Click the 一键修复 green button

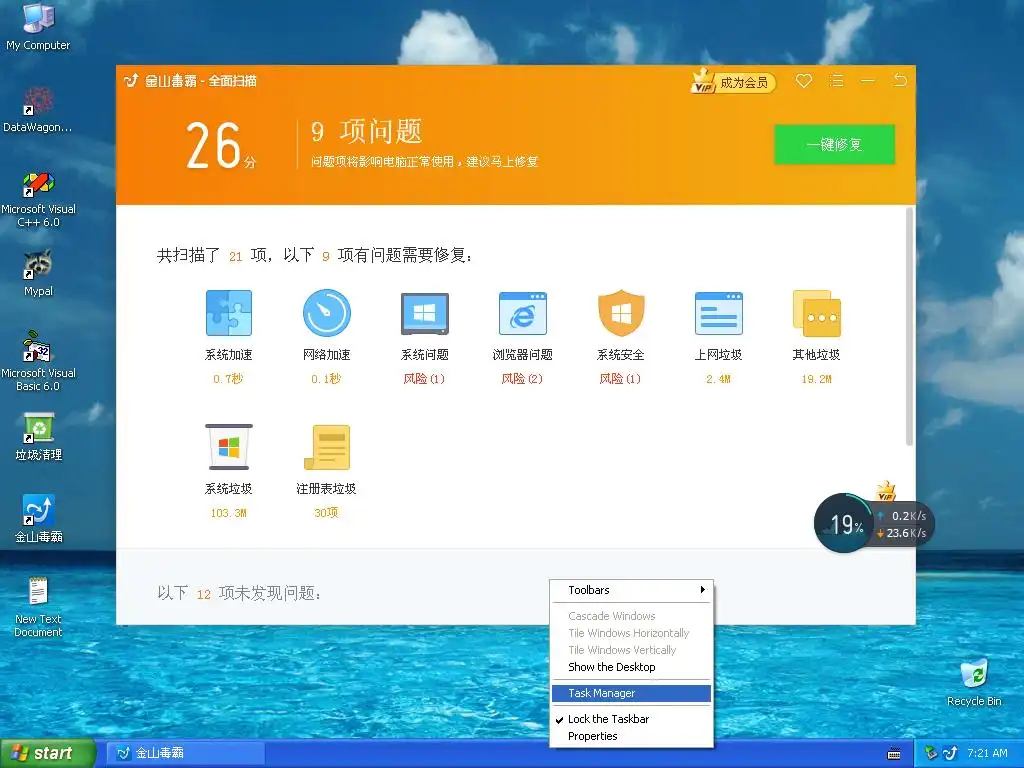pos(835,144)
